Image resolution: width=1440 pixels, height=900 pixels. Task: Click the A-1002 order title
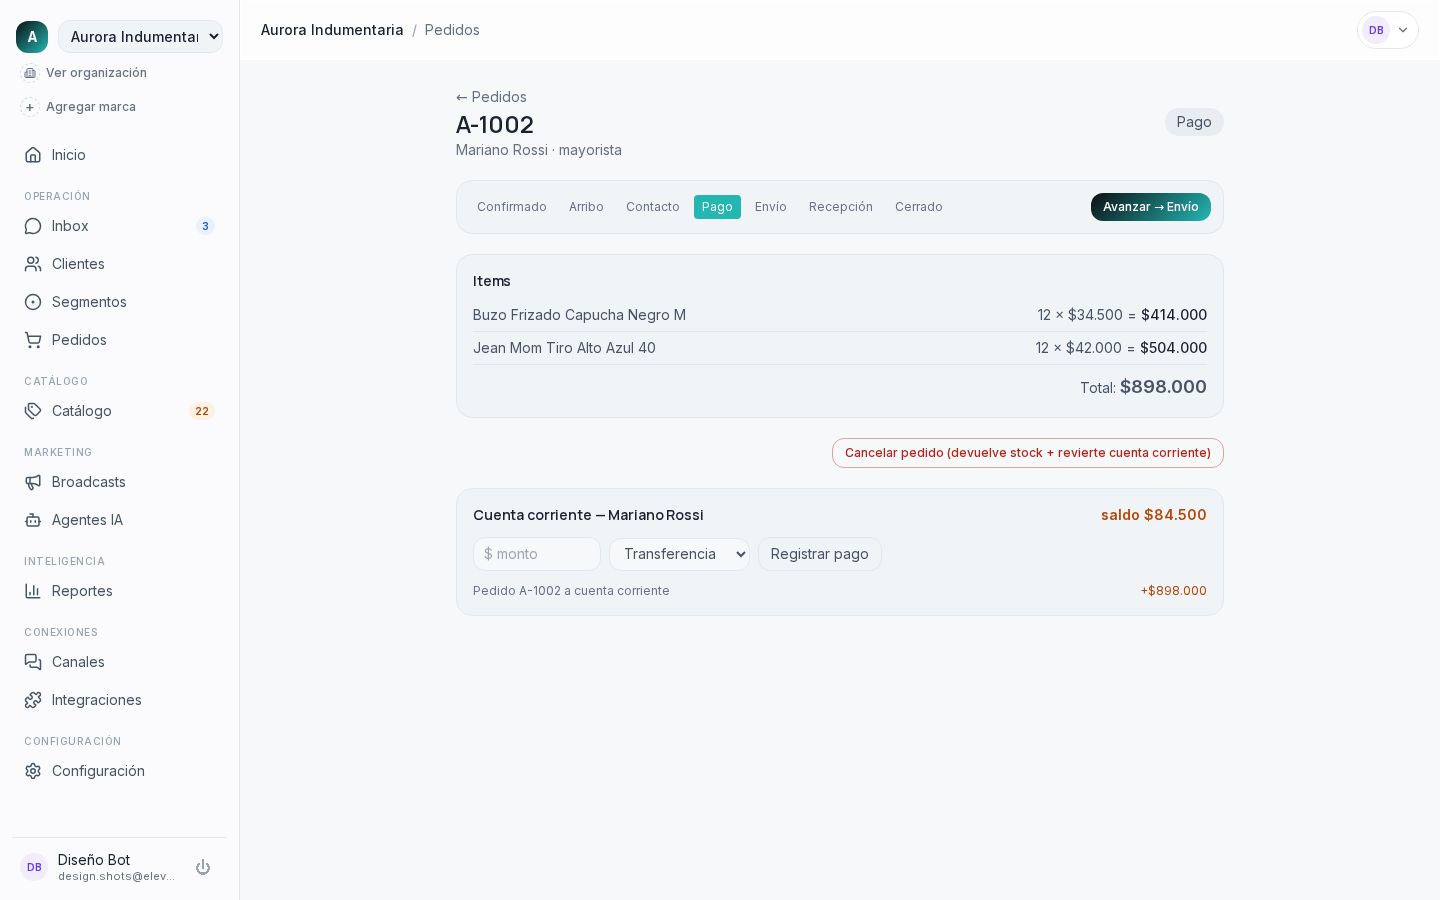495,125
